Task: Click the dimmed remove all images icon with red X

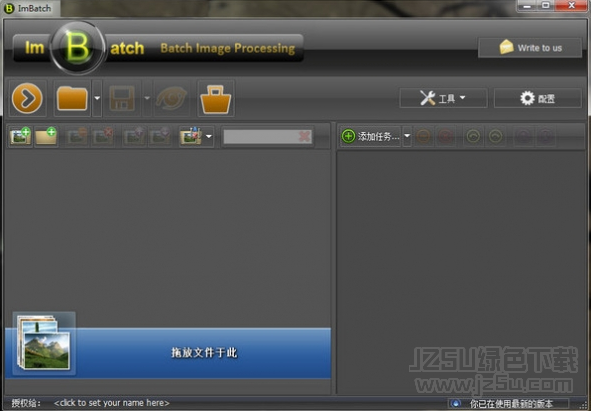Action: 103,136
